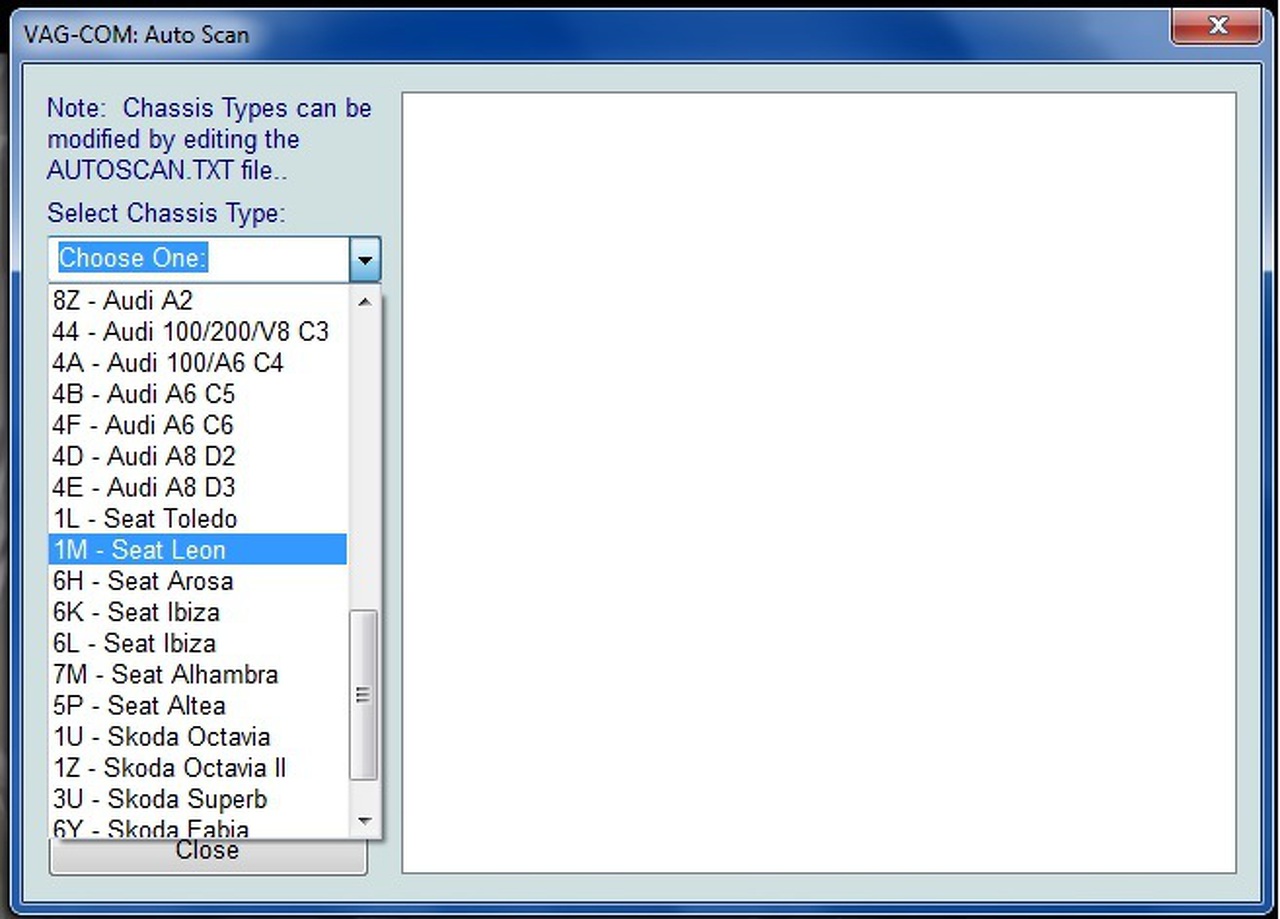The height and width of the screenshot is (919, 1280).
Task: Click the list scrollbar up arrow
Action: 364,301
